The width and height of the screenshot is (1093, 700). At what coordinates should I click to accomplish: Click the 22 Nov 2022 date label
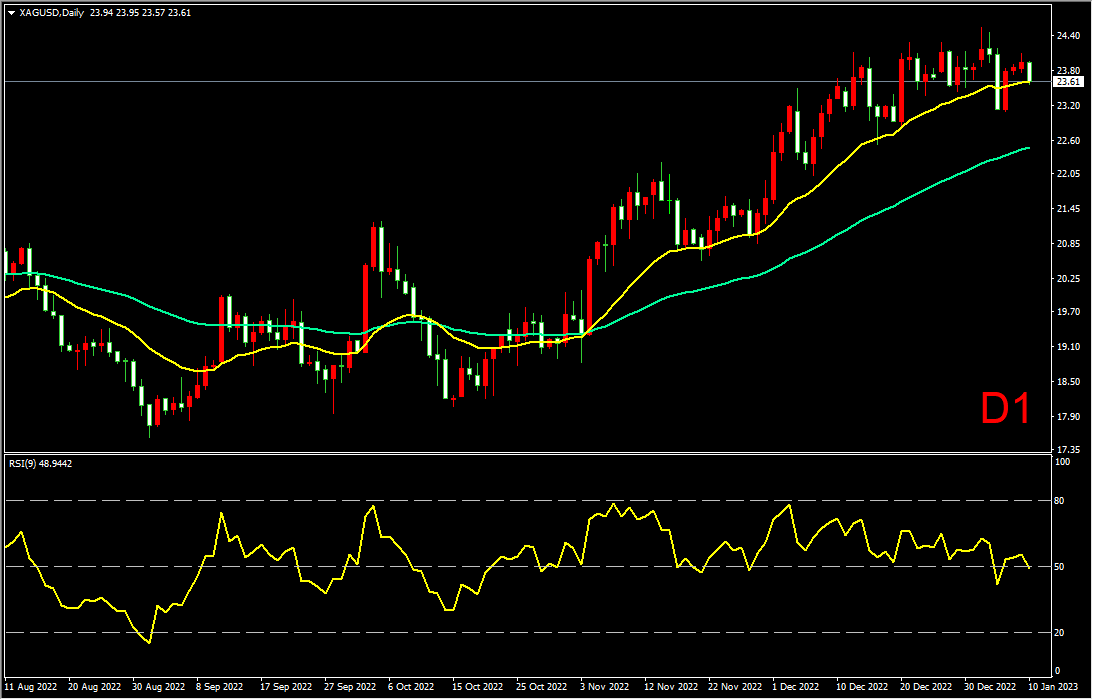735,686
